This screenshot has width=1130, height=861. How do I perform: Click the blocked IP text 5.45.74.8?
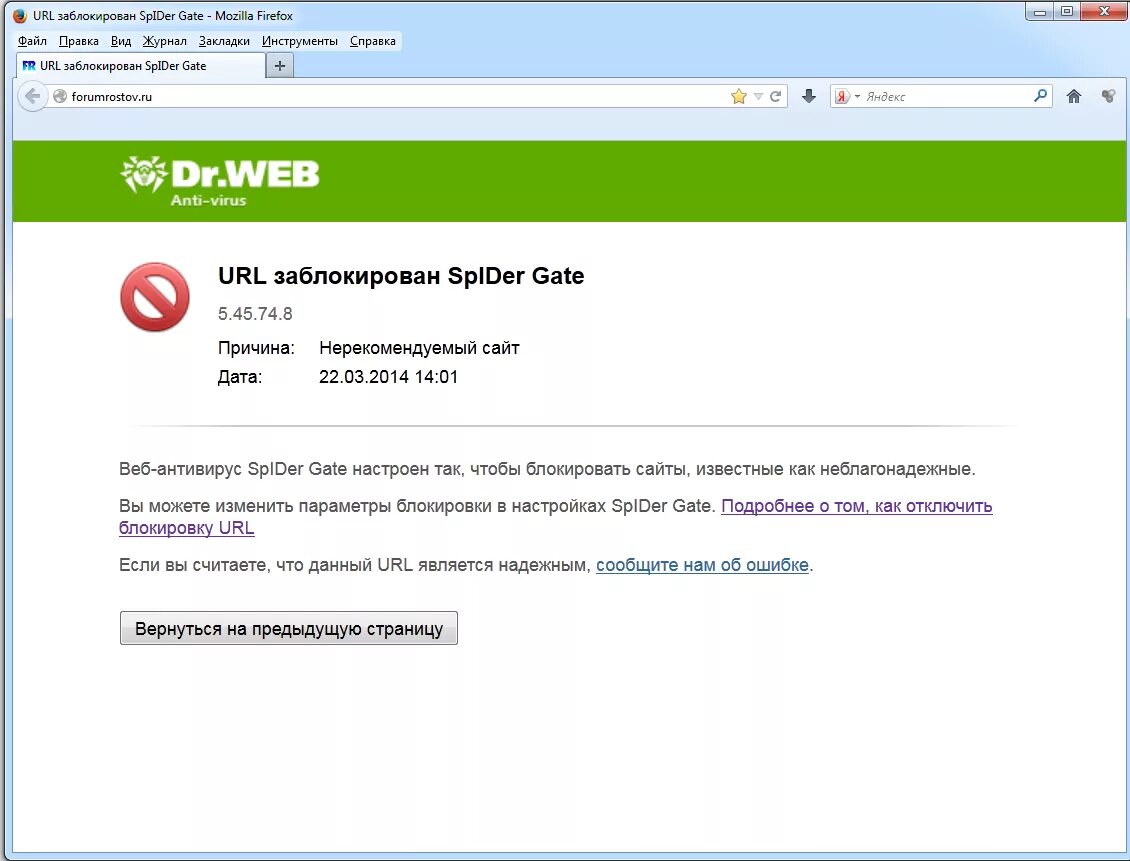point(255,313)
